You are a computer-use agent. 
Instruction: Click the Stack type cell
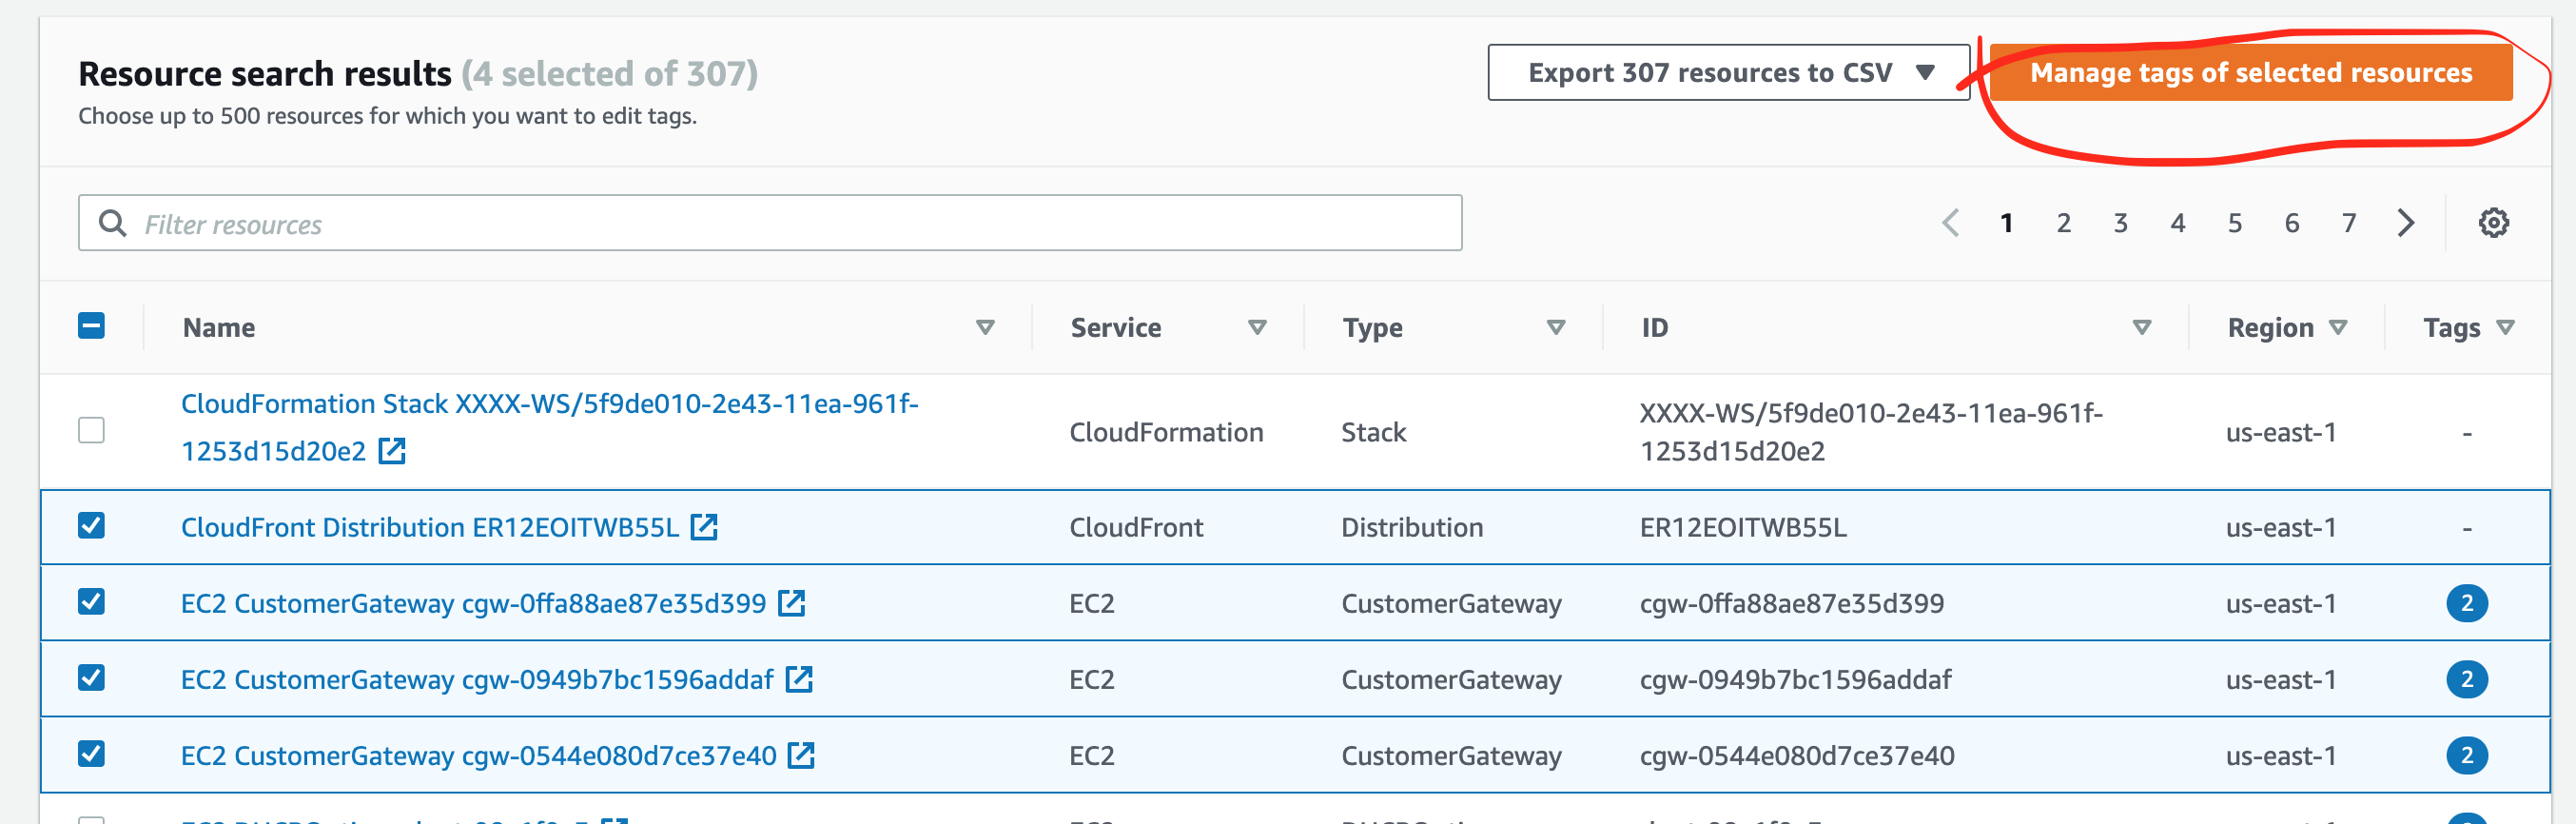[1373, 432]
